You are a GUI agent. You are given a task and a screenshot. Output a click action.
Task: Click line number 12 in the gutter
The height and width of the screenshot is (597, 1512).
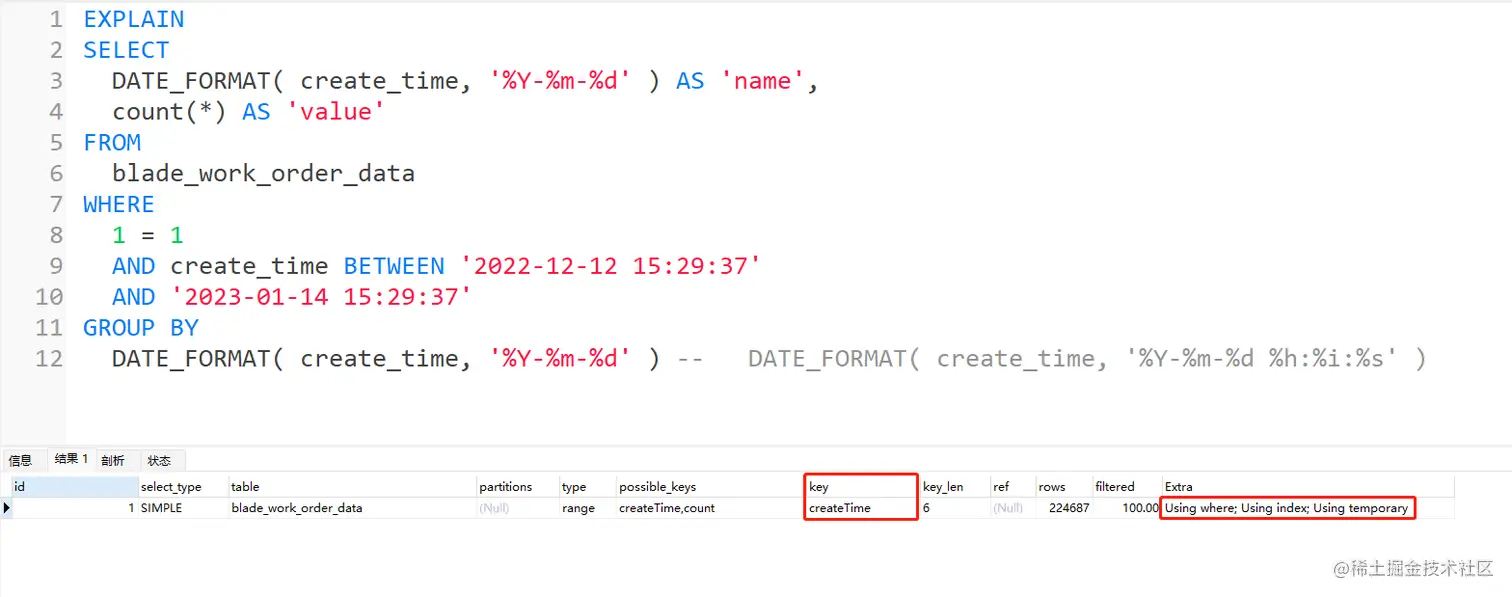coord(49,358)
